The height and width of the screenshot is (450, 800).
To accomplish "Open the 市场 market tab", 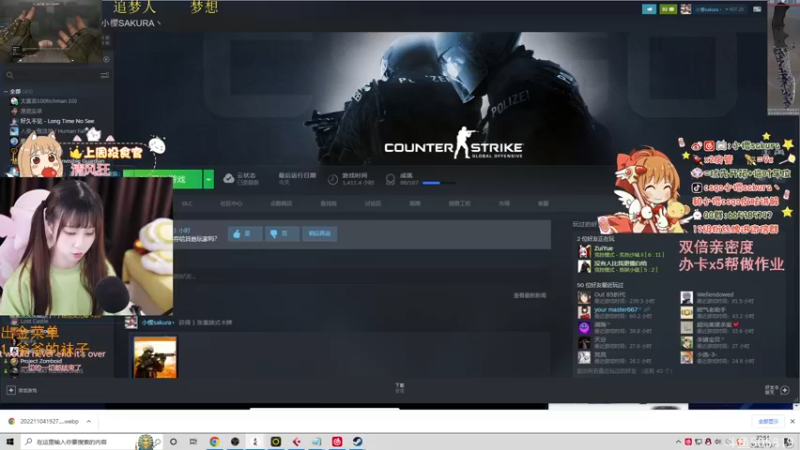I will coord(504,204).
